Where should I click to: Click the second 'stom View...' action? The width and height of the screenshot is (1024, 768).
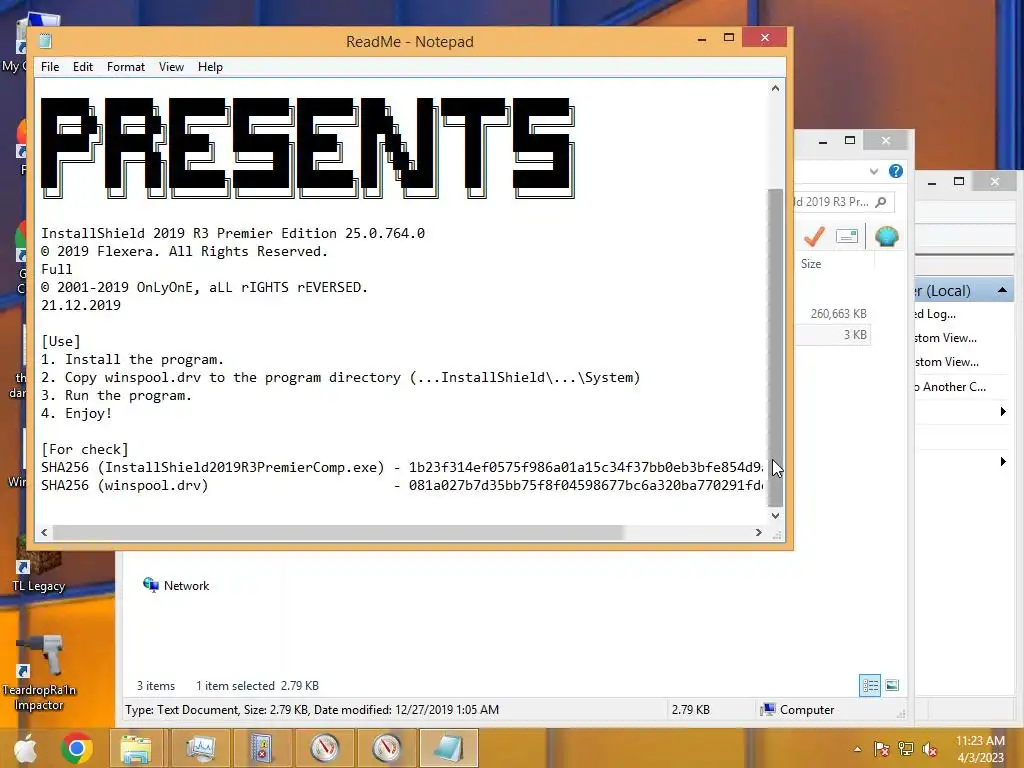[x=946, y=362]
